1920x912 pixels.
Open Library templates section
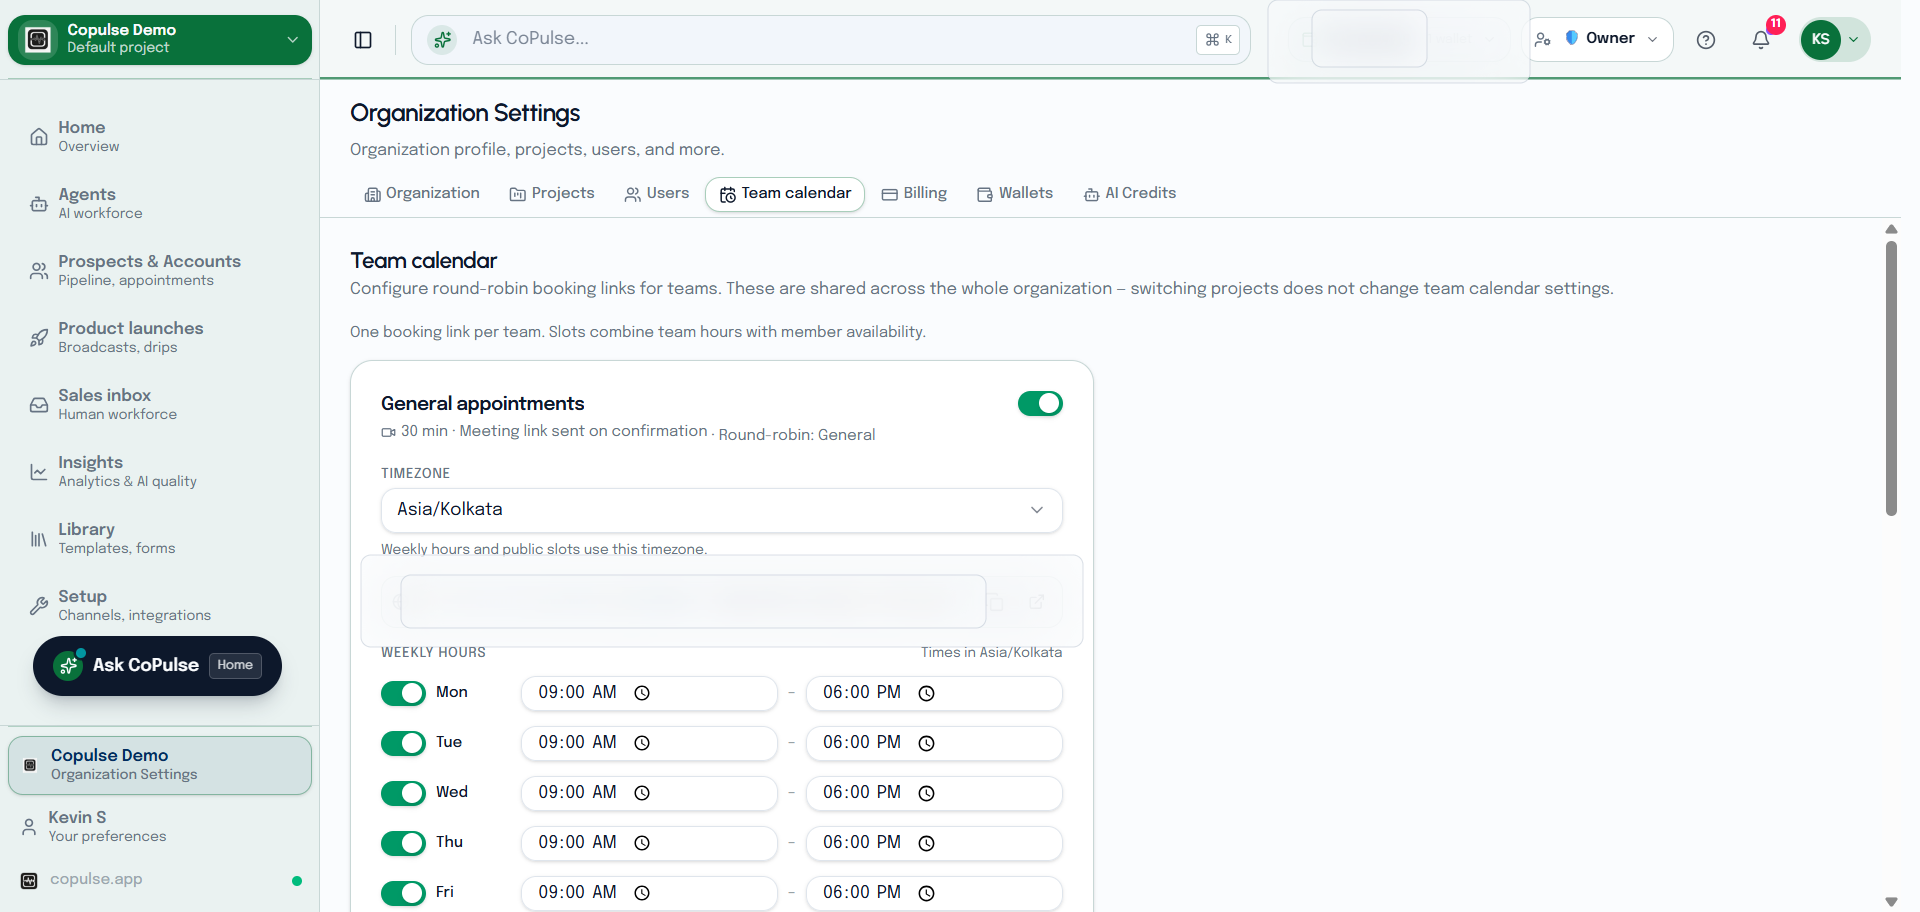pos(160,539)
